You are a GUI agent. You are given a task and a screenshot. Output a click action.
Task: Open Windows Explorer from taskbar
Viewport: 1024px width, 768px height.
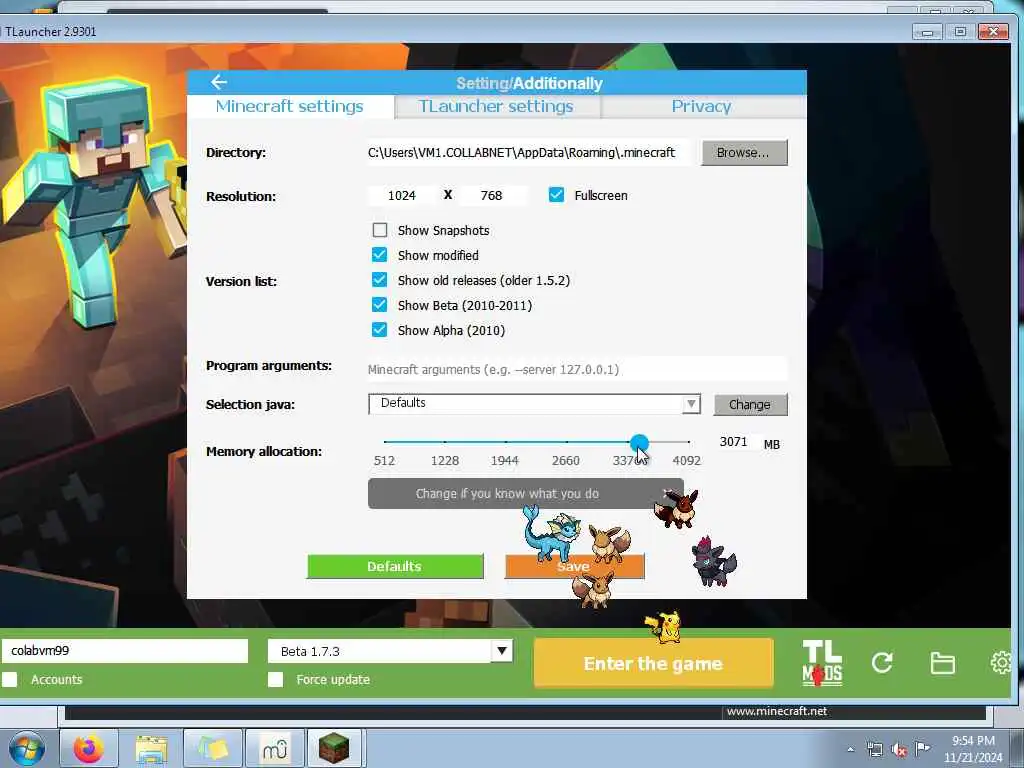click(x=151, y=748)
